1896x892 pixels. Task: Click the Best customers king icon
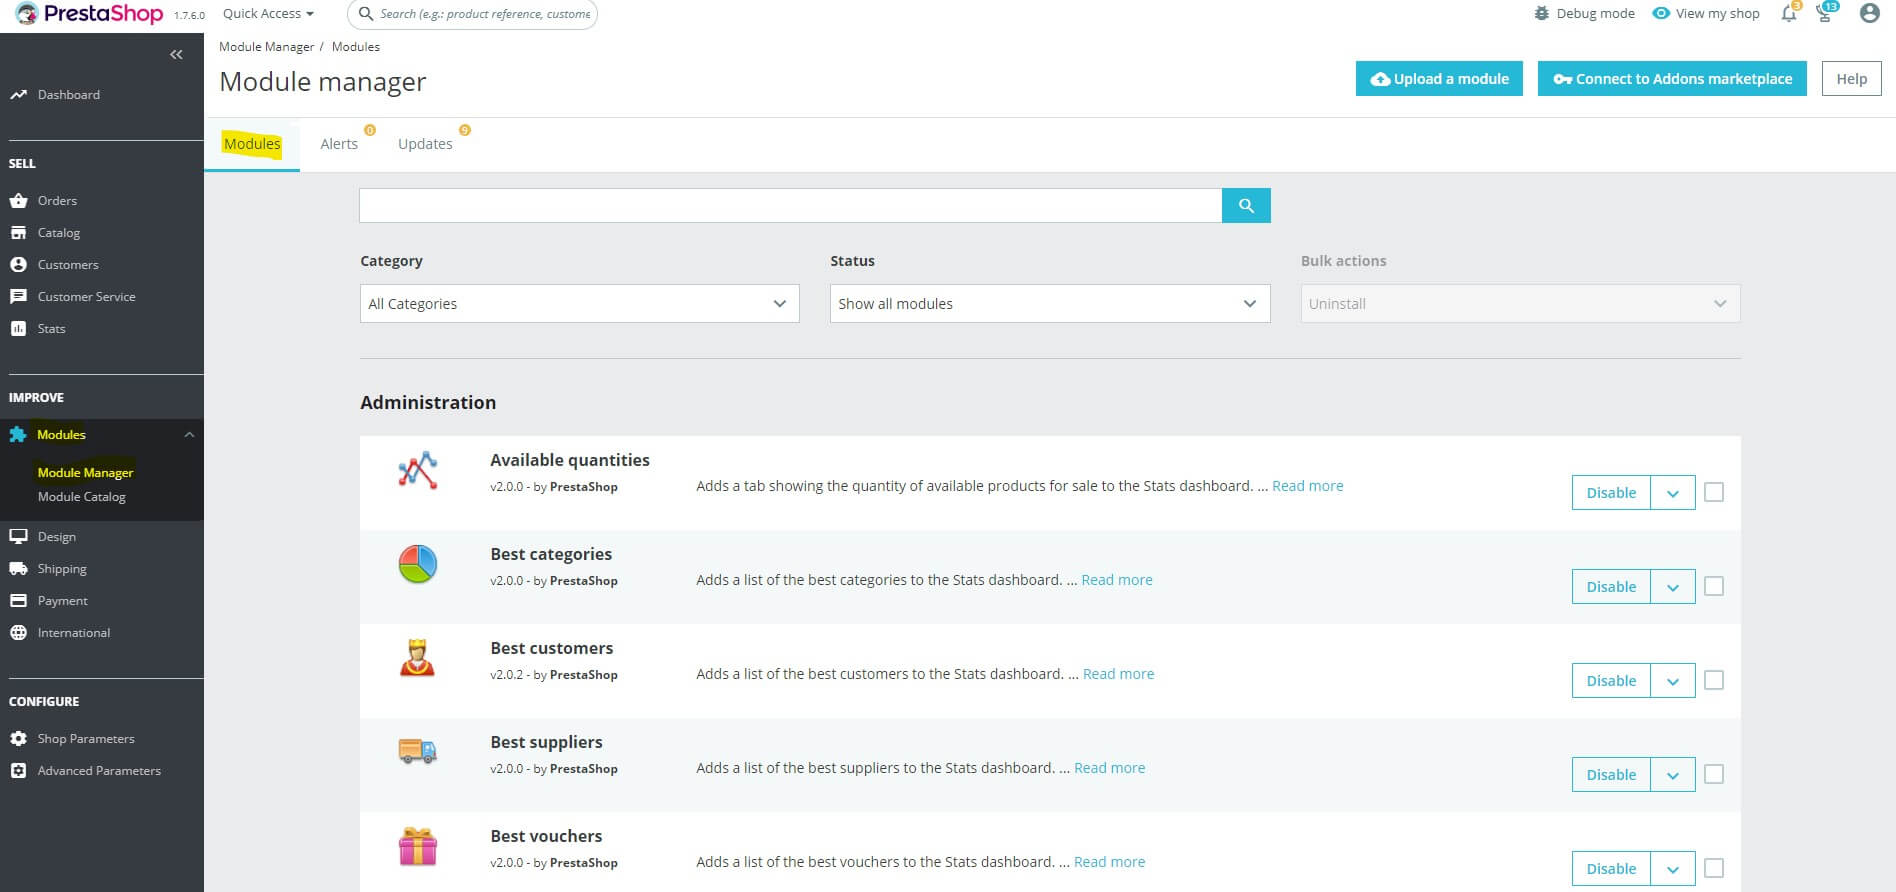(x=418, y=658)
